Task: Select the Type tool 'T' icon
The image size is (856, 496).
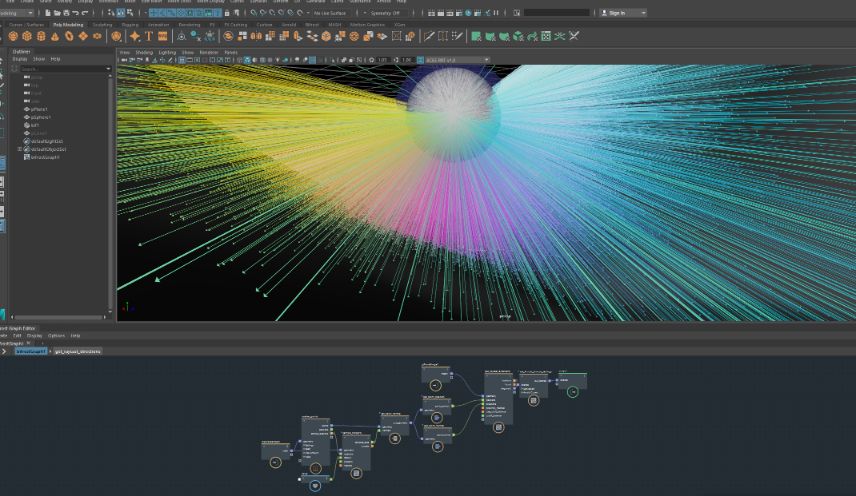Action: click(x=149, y=36)
